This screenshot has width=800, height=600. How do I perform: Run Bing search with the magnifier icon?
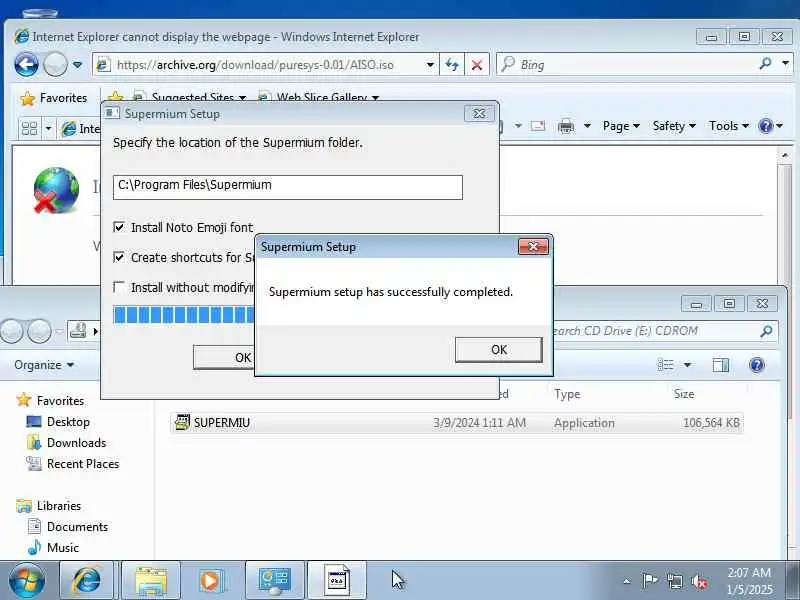(x=765, y=64)
